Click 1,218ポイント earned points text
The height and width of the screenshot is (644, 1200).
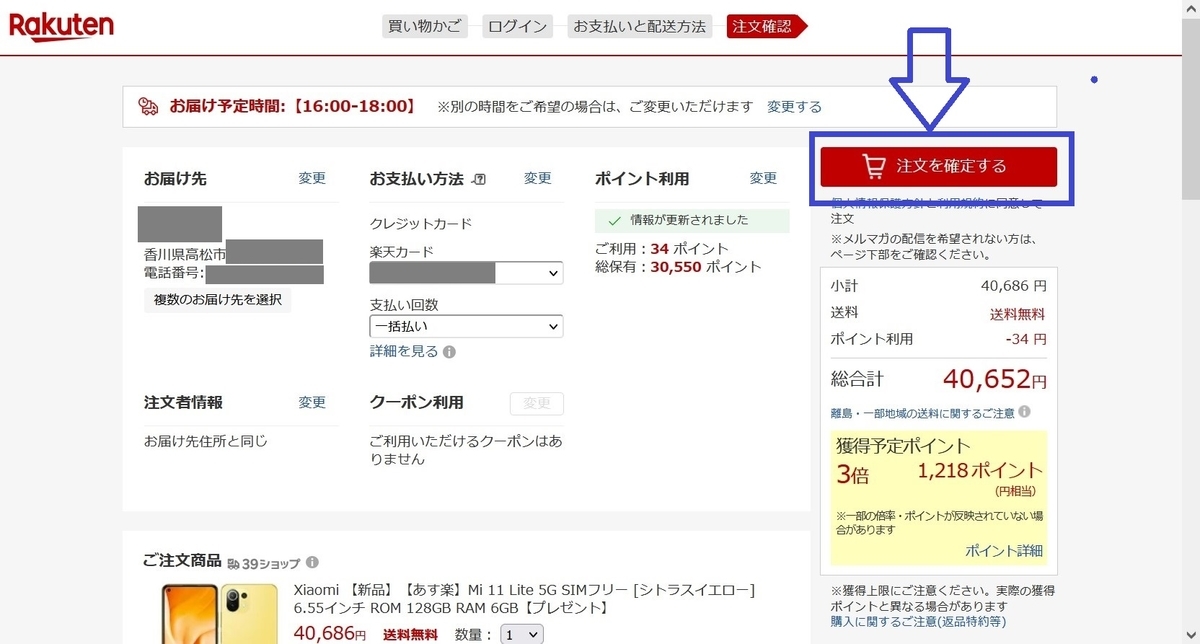point(980,470)
